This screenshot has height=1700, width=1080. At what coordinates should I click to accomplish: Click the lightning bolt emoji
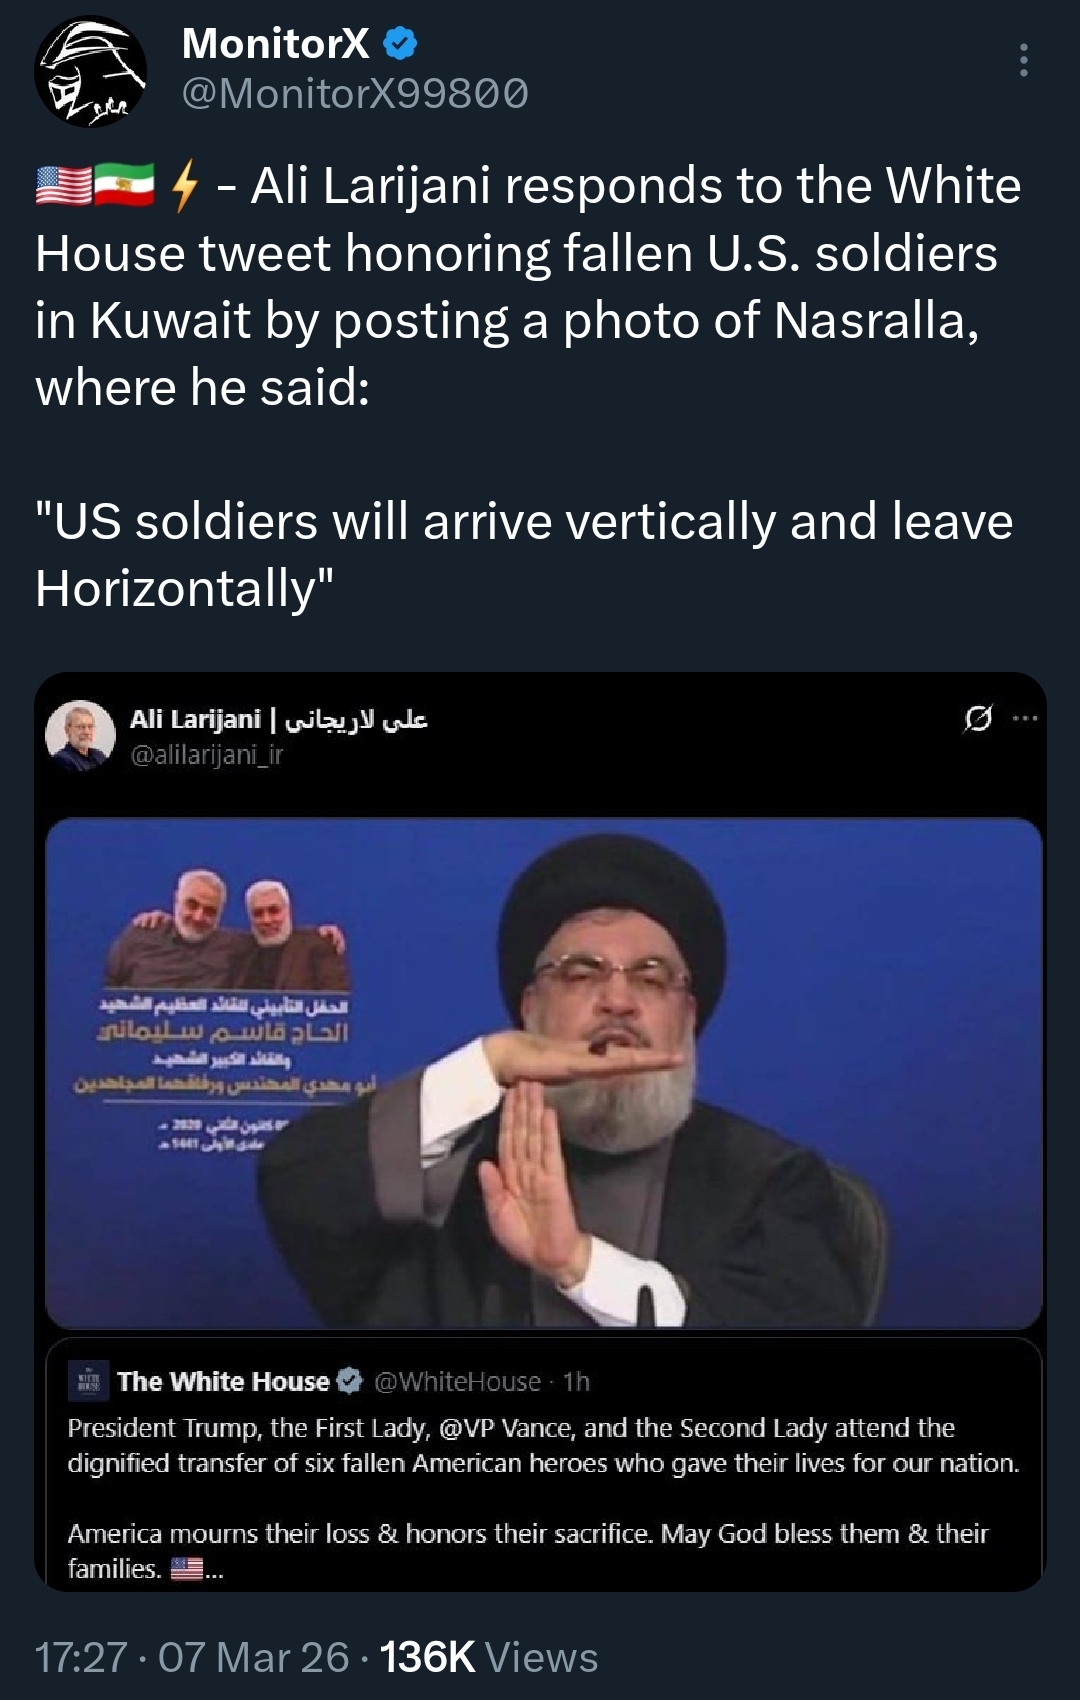185,186
